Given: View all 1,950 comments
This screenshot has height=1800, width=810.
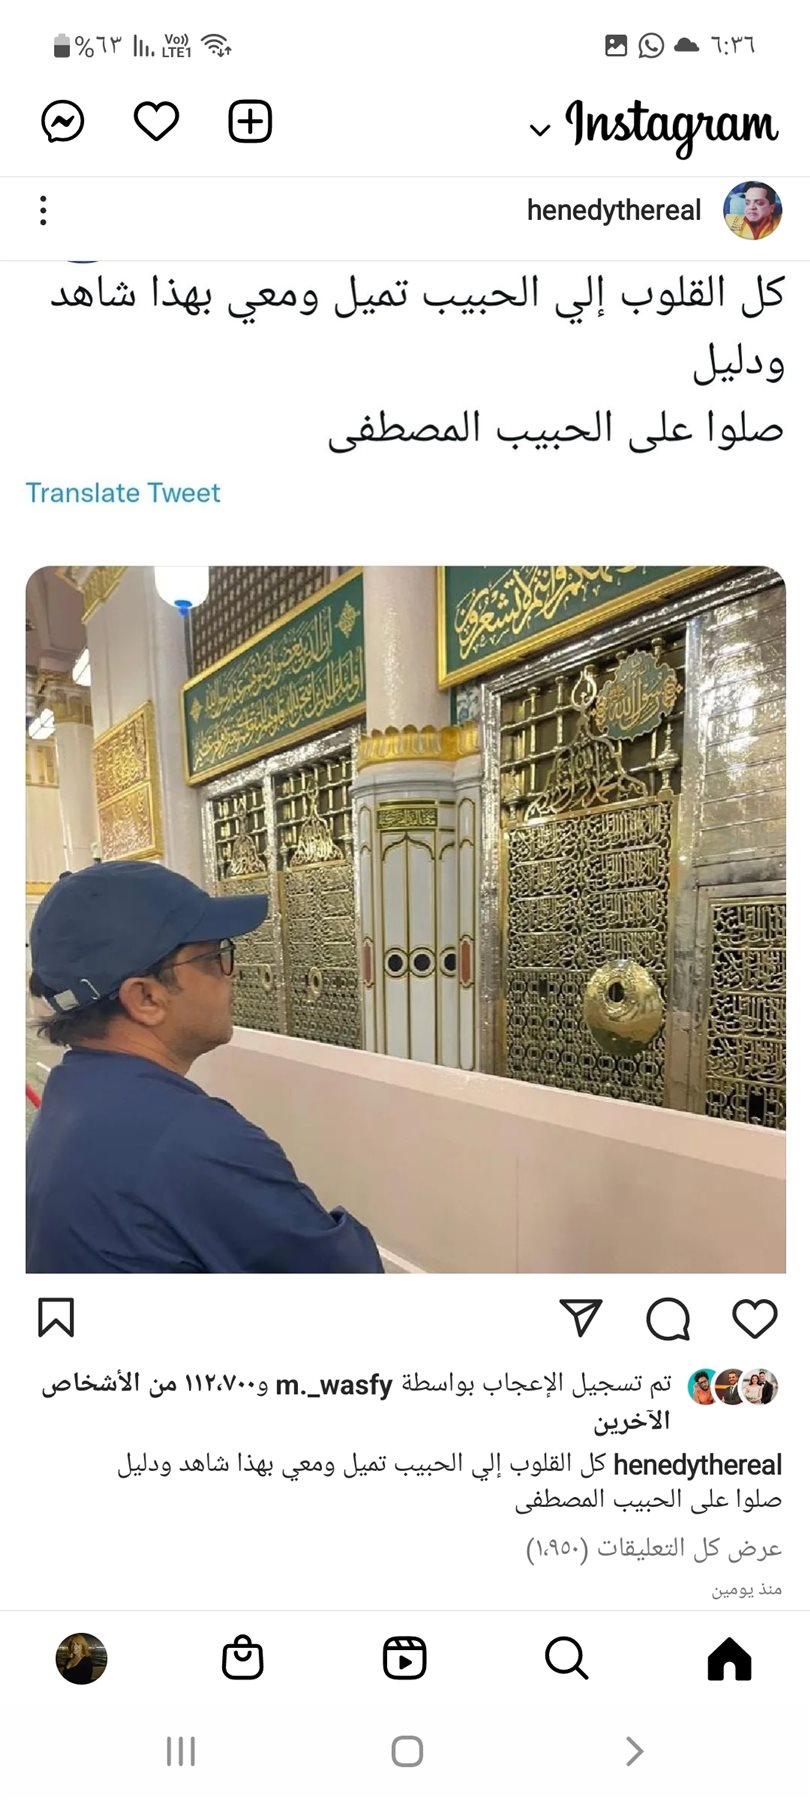Looking at the screenshot, I should click(654, 1548).
